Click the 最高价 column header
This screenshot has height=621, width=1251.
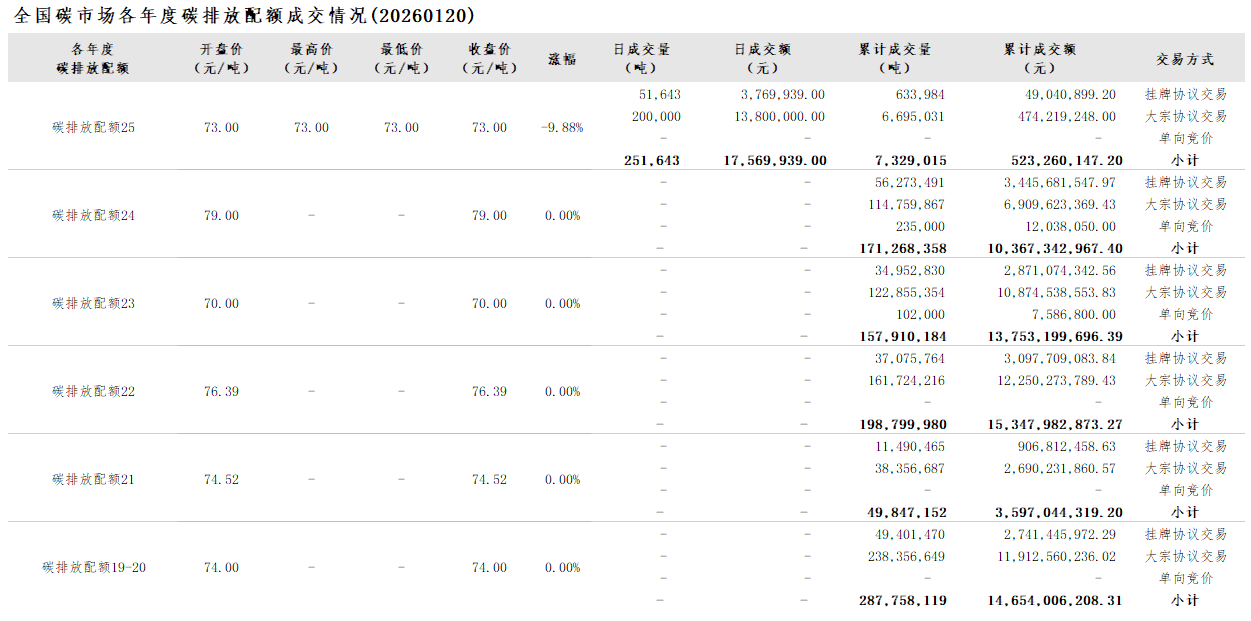pos(311,58)
